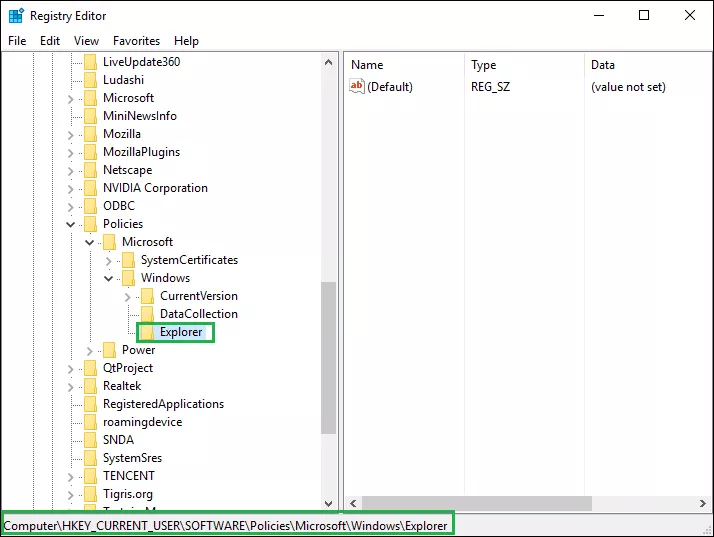Image resolution: width=714 pixels, height=537 pixels.
Task: Expand the Microsoft key under SOFTWARE
Action: coord(71,98)
